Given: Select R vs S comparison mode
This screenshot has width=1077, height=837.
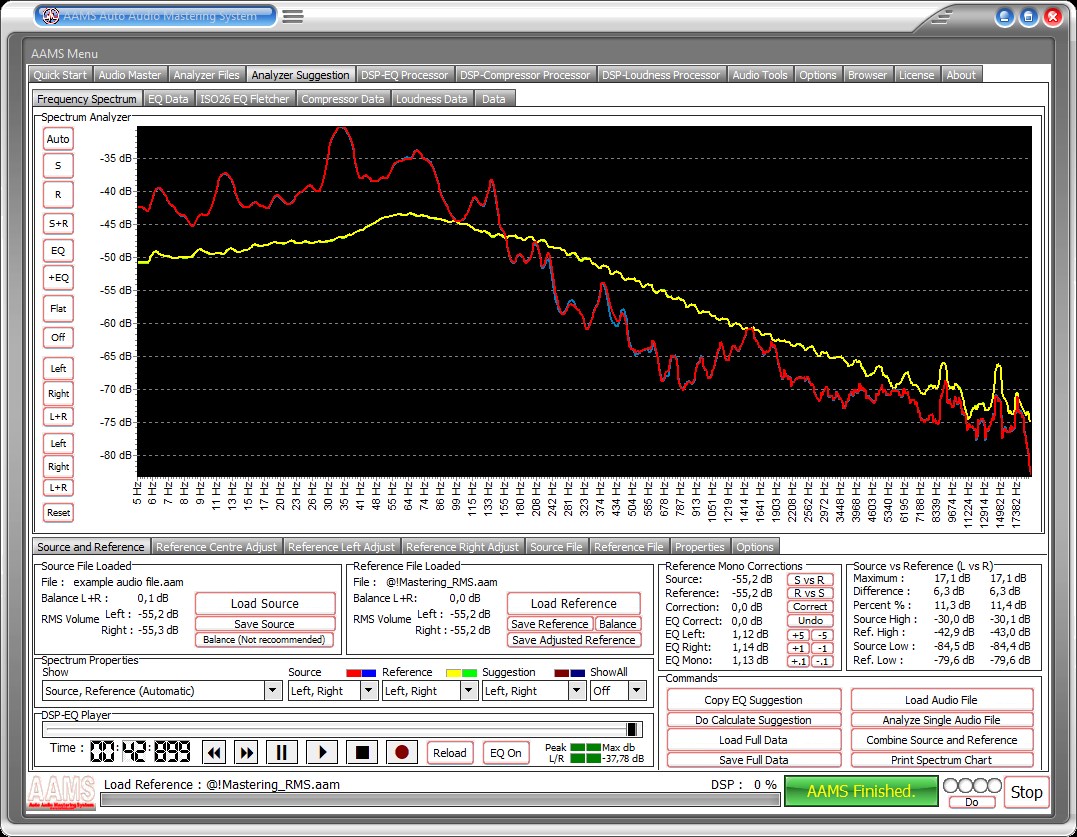Looking at the screenshot, I should click(810, 593).
